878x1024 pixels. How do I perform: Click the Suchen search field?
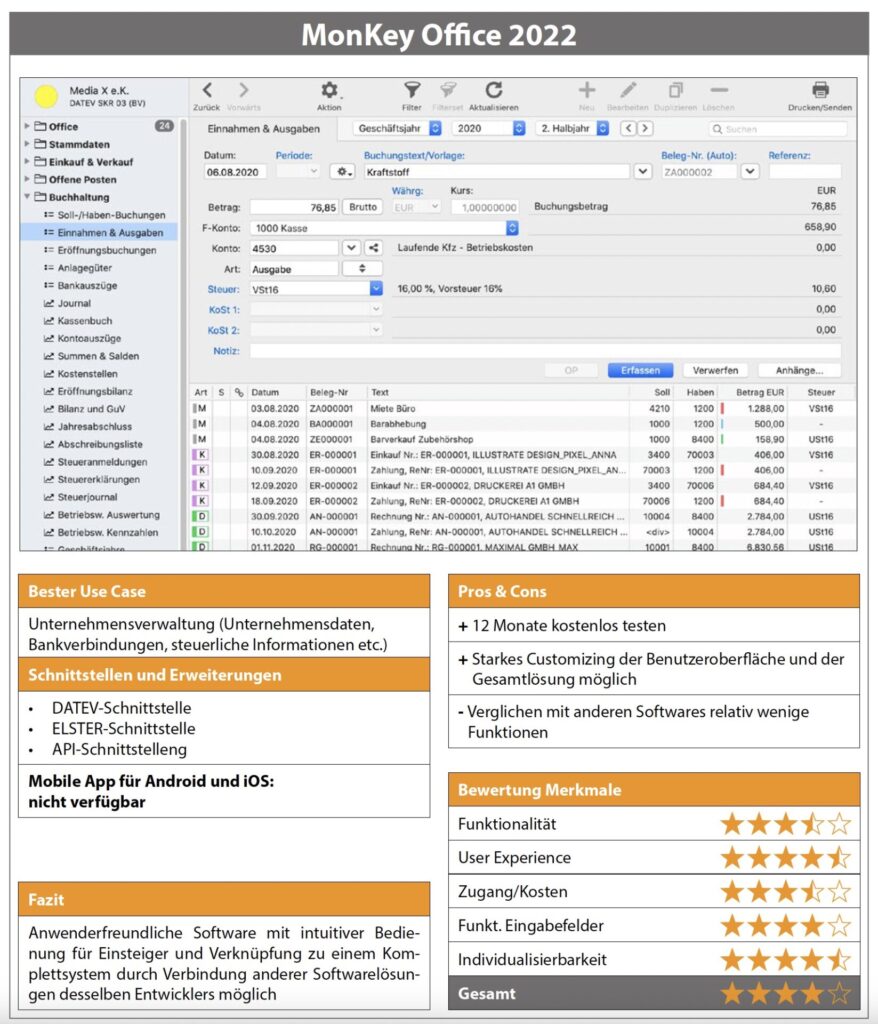pyautogui.click(x=777, y=129)
